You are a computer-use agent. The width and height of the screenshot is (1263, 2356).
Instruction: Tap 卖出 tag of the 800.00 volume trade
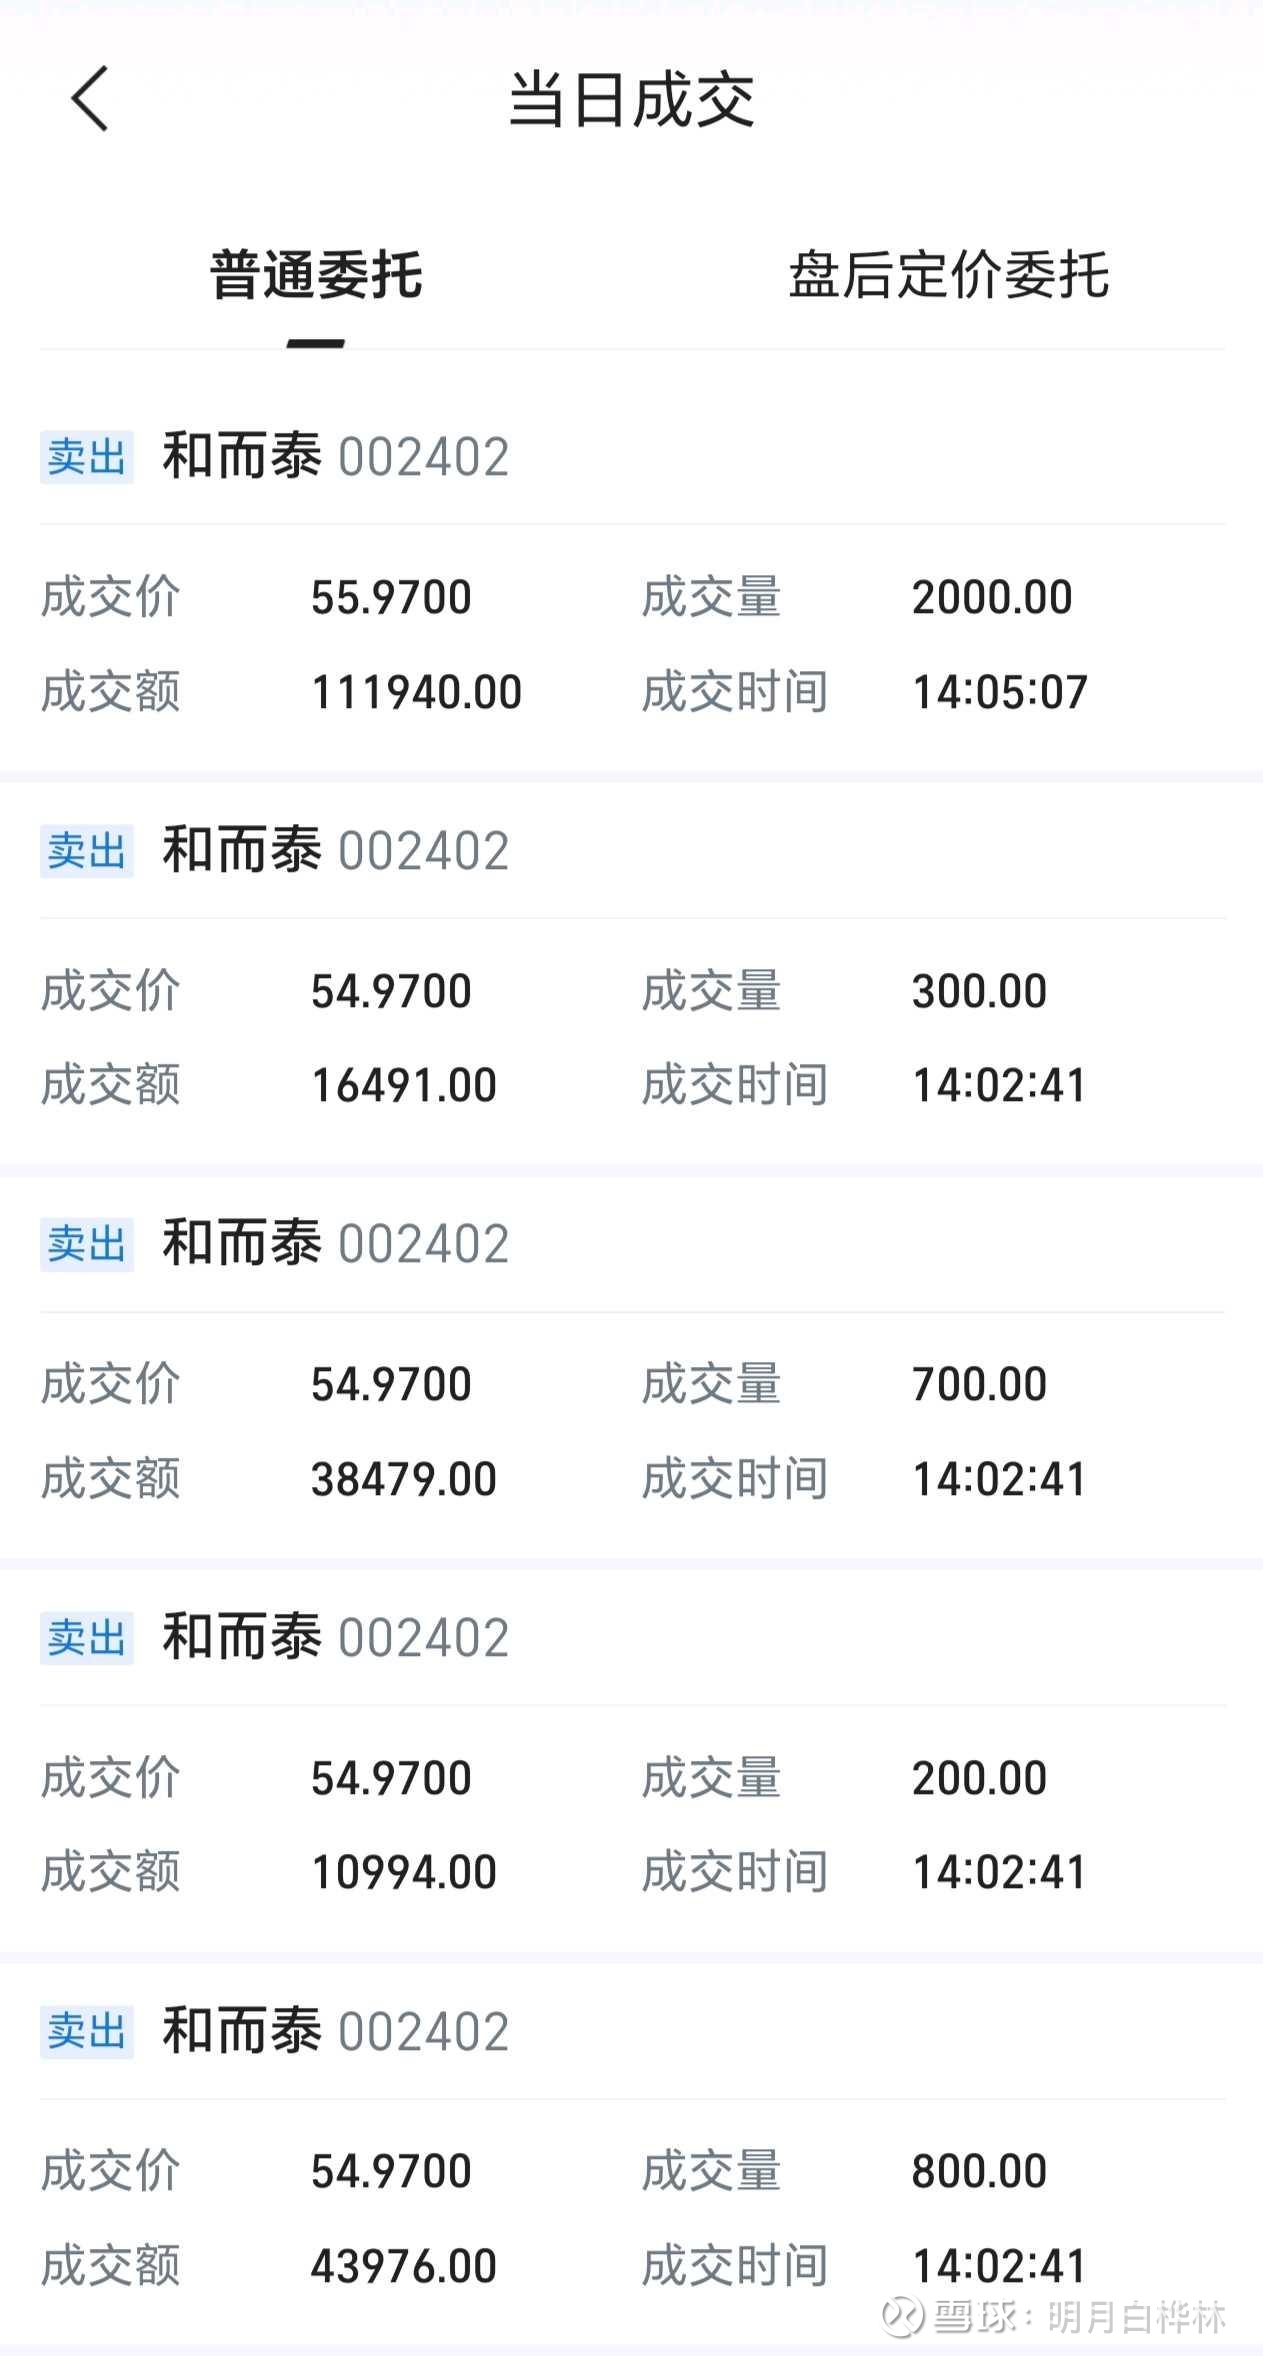(87, 2031)
